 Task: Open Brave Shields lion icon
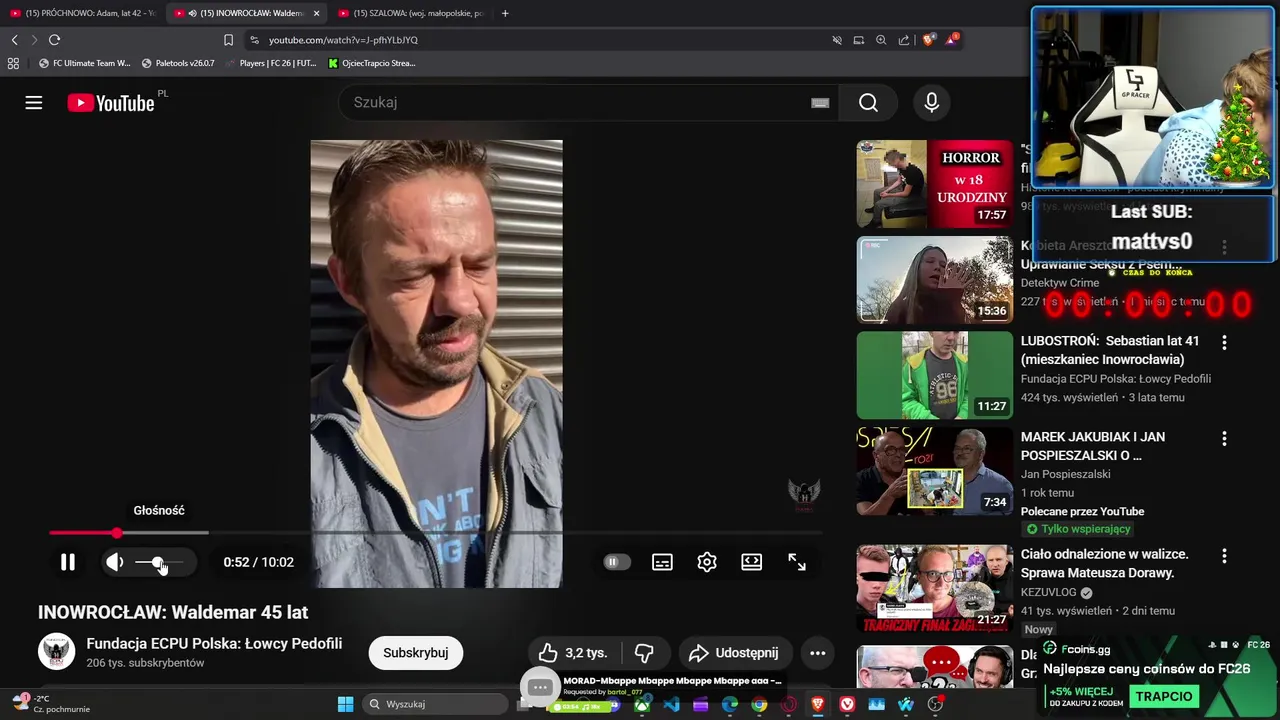tap(929, 40)
